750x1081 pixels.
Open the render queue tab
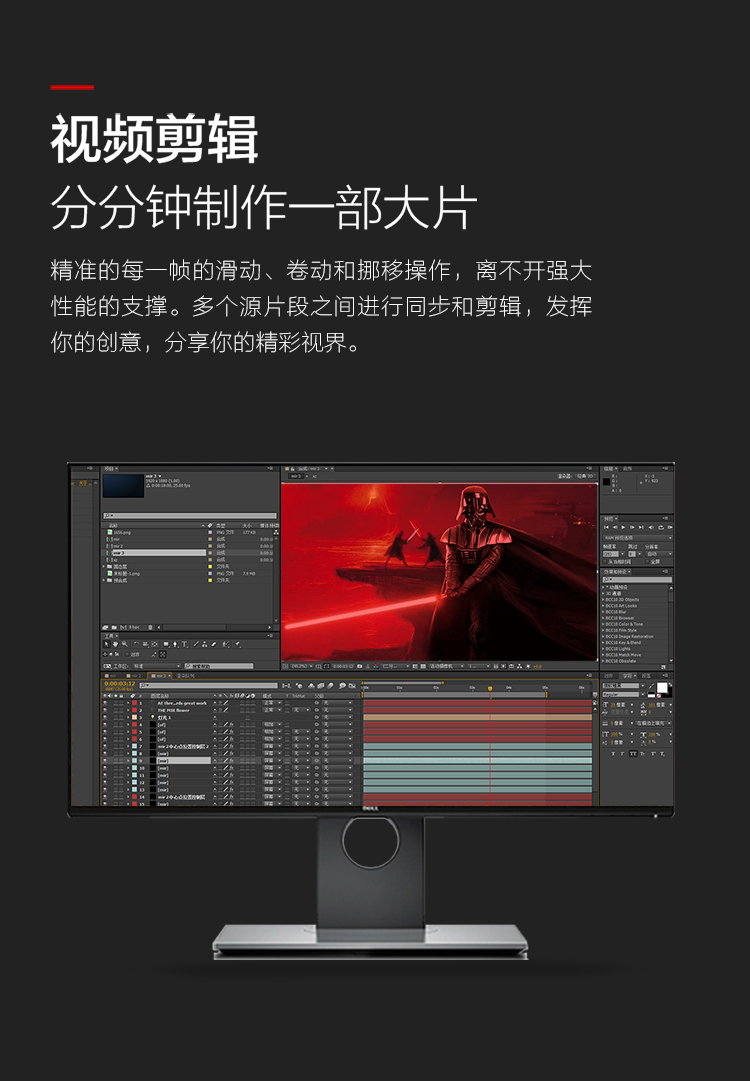click(186, 676)
